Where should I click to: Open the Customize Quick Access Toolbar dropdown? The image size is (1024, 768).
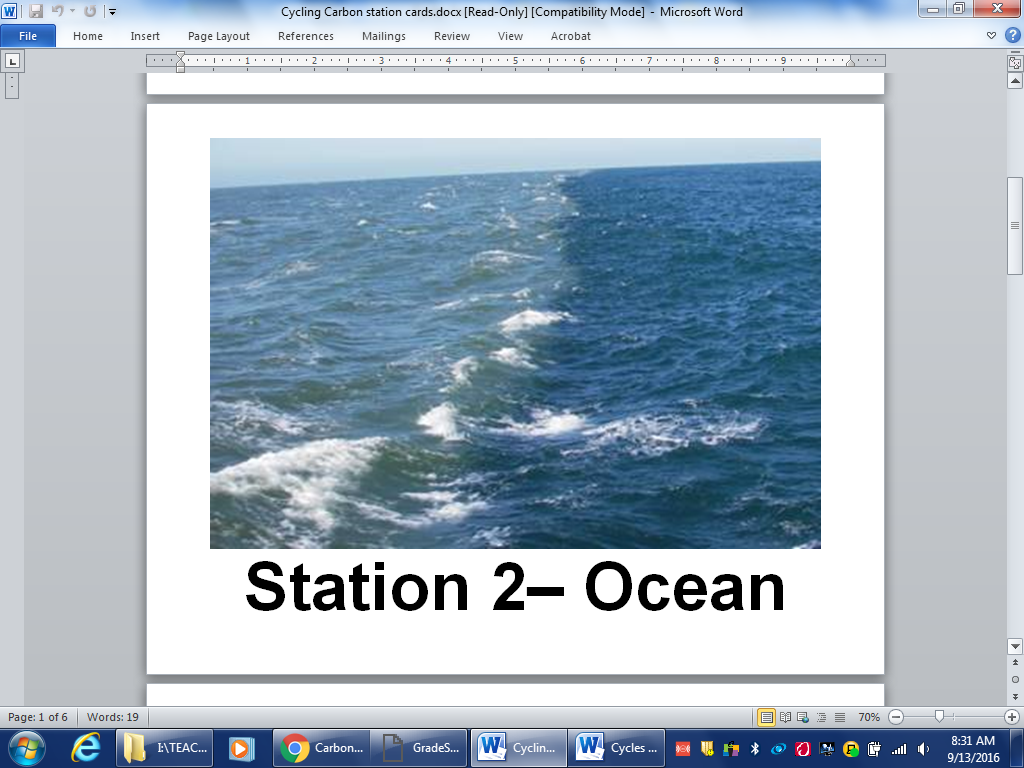tap(112, 11)
